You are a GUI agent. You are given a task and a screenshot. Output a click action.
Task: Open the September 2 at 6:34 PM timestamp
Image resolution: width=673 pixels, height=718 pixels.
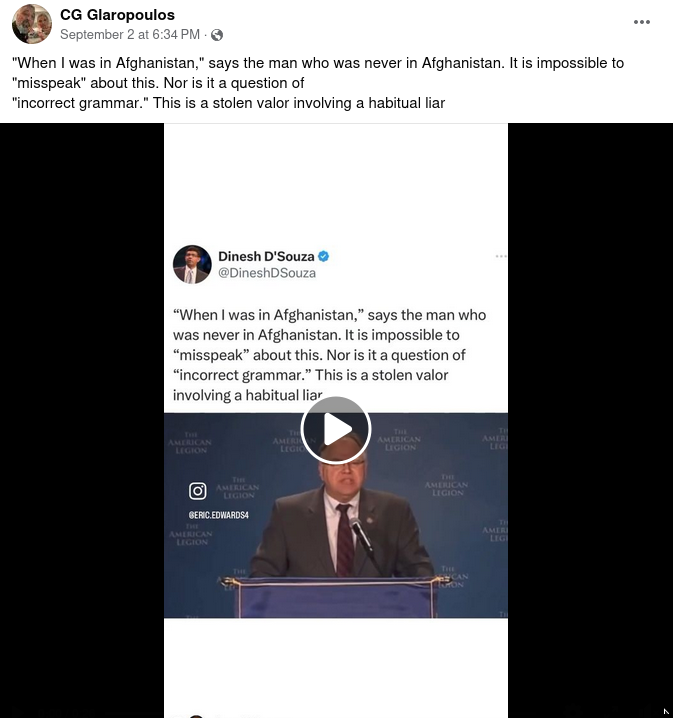[x=130, y=35]
